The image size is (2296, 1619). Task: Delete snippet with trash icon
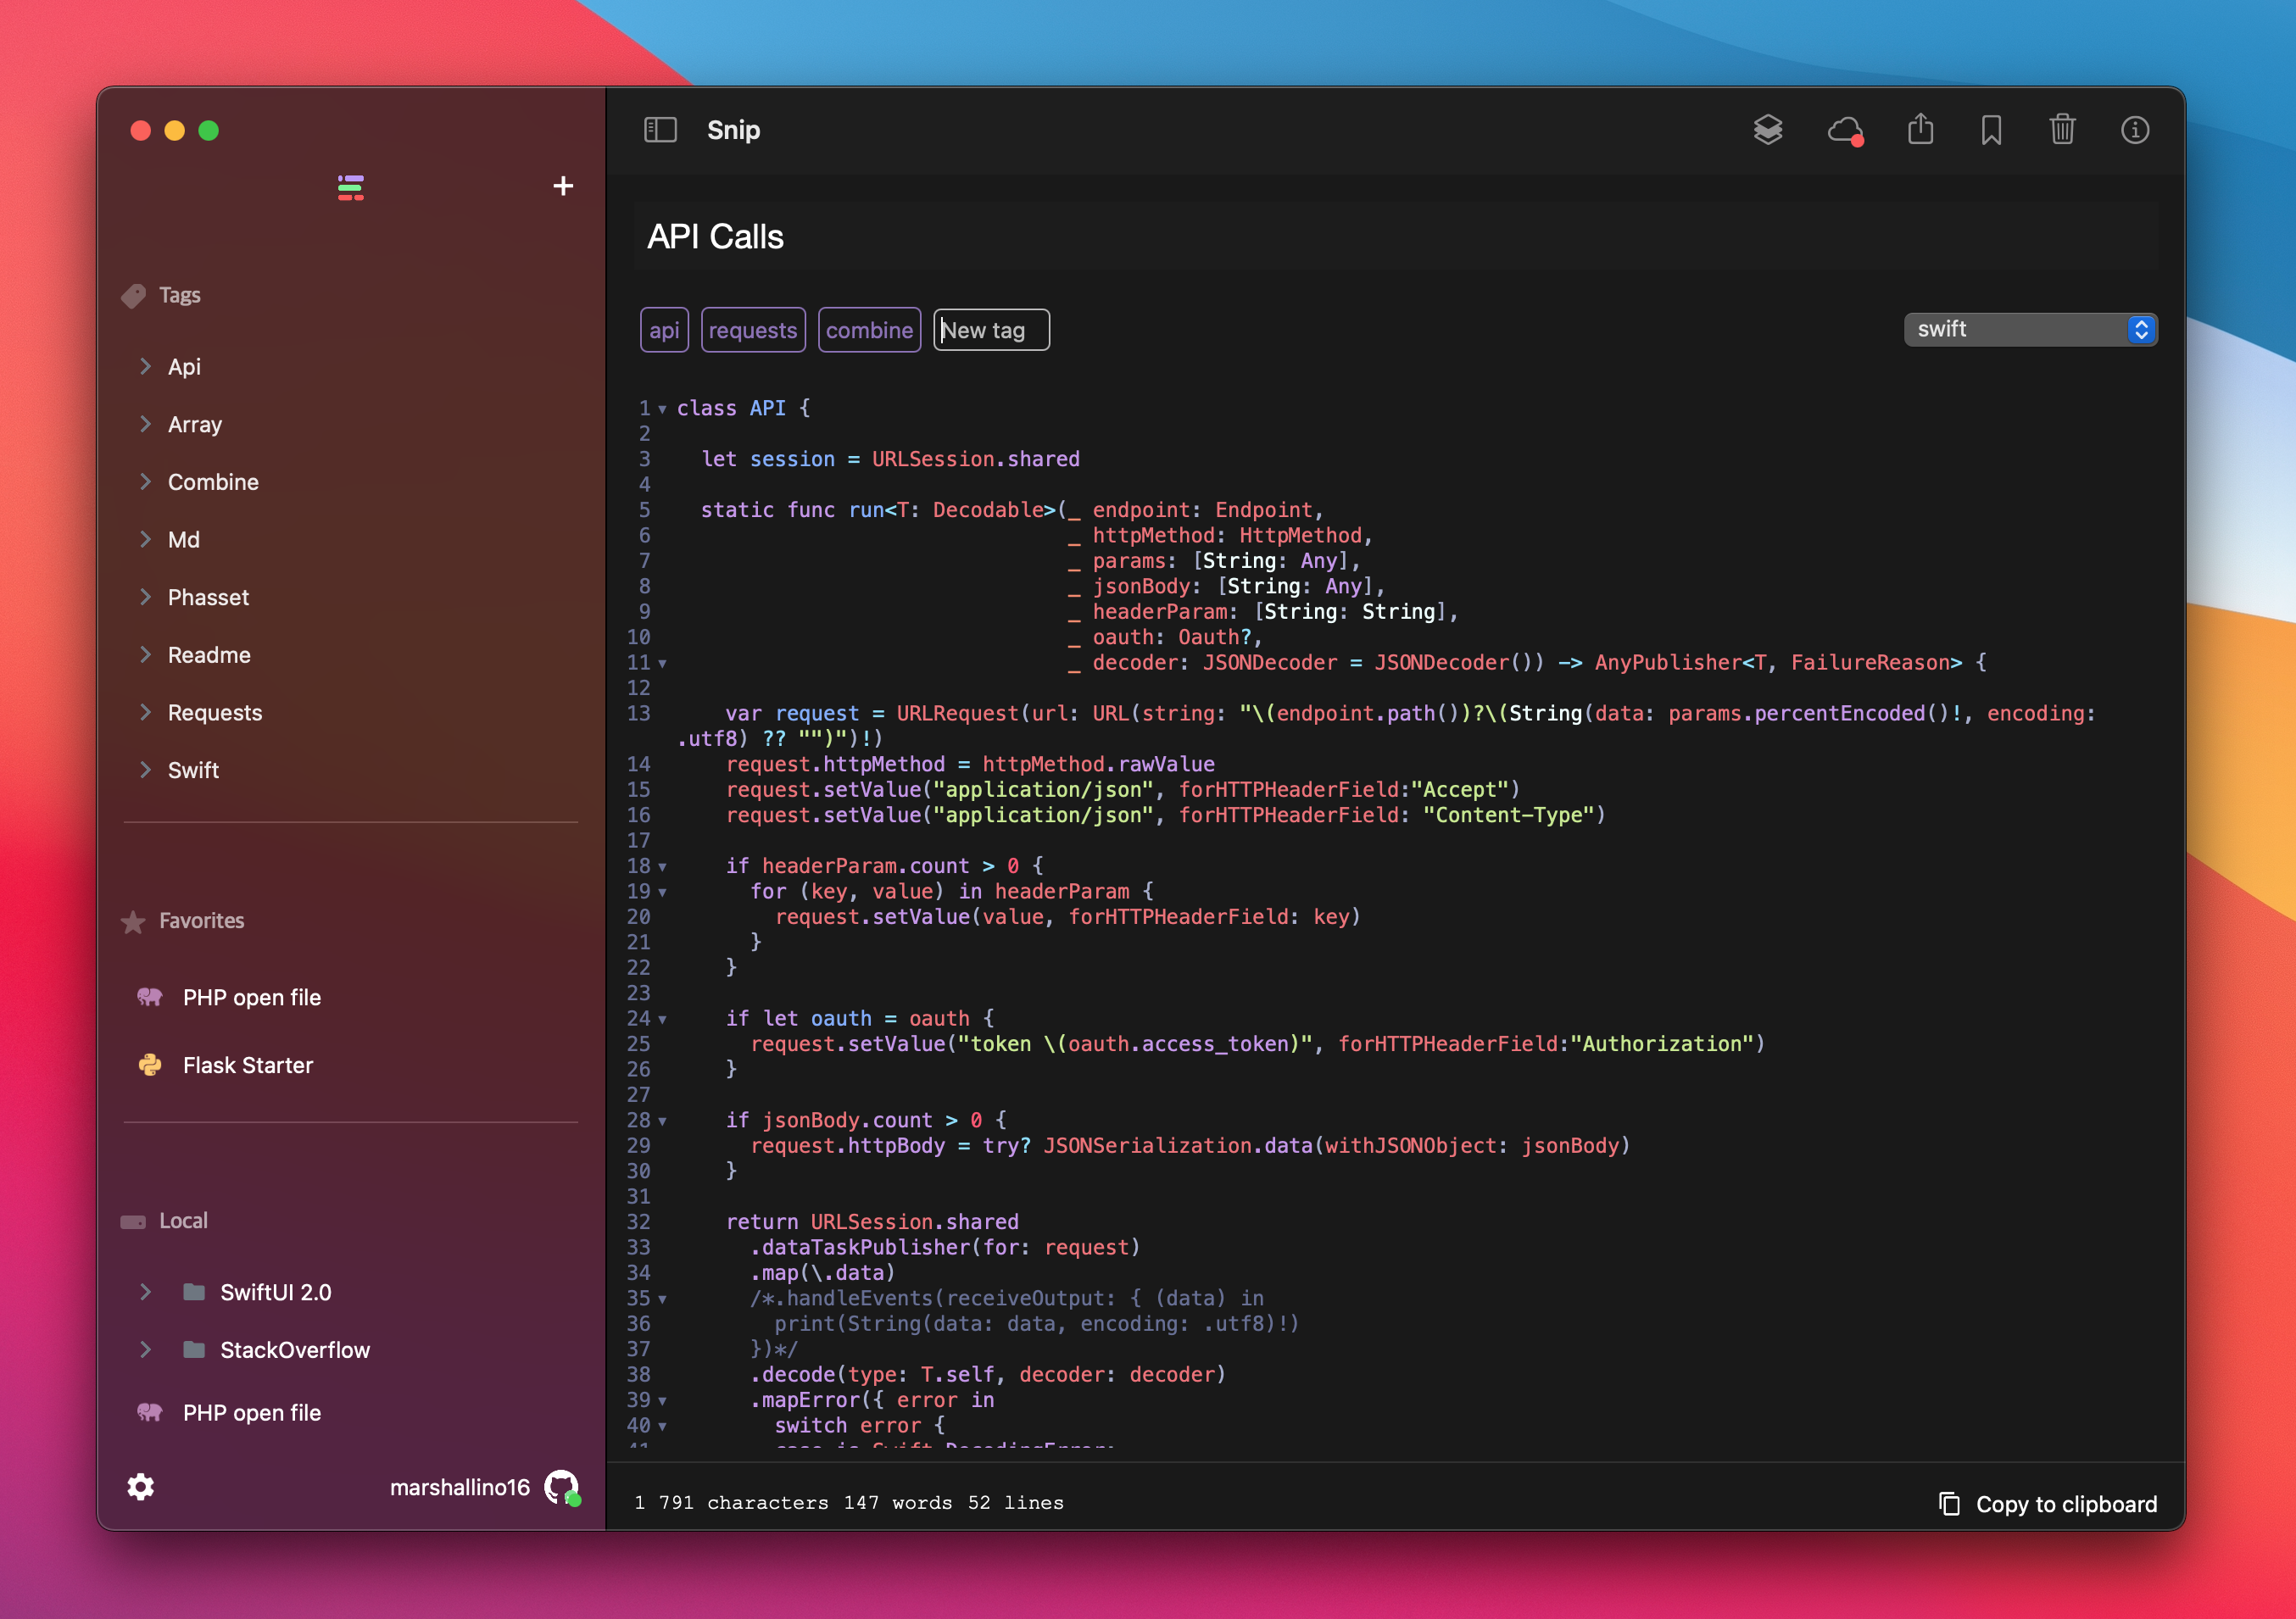2062,129
